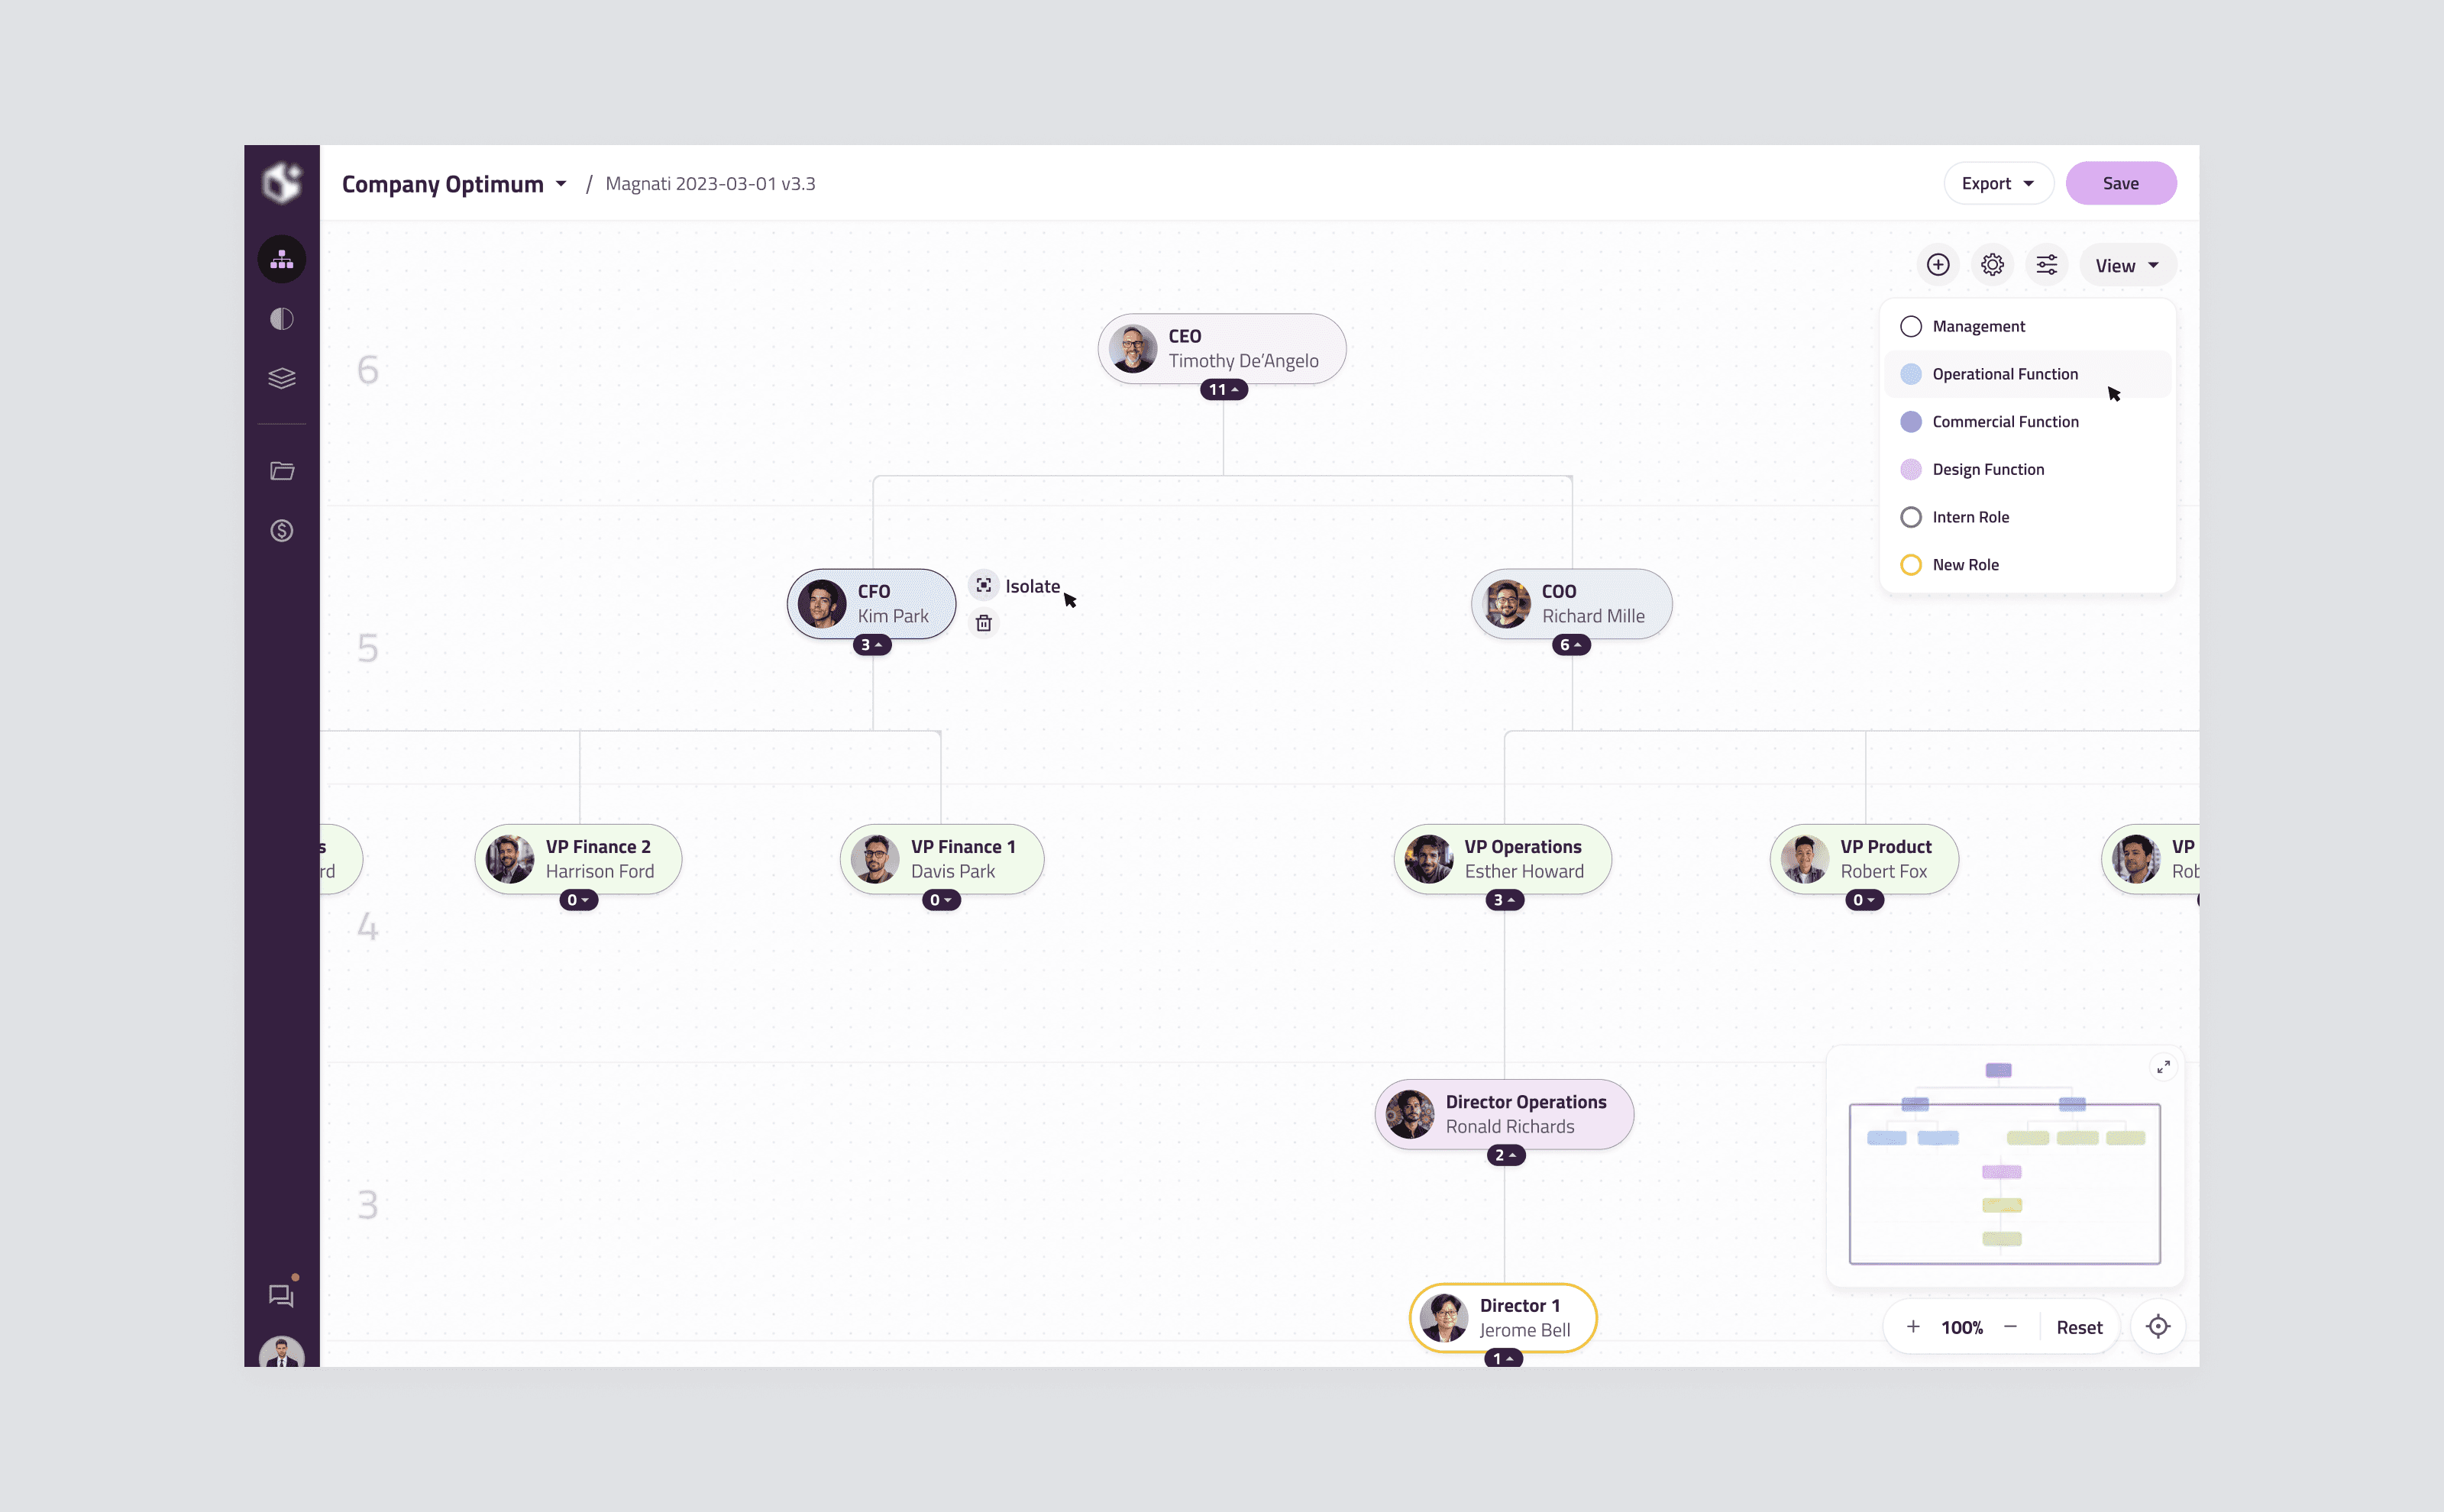Click Richard Mille's avatar photo
The width and height of the screenshot is (2444, 1512).
click(1506, 604)
